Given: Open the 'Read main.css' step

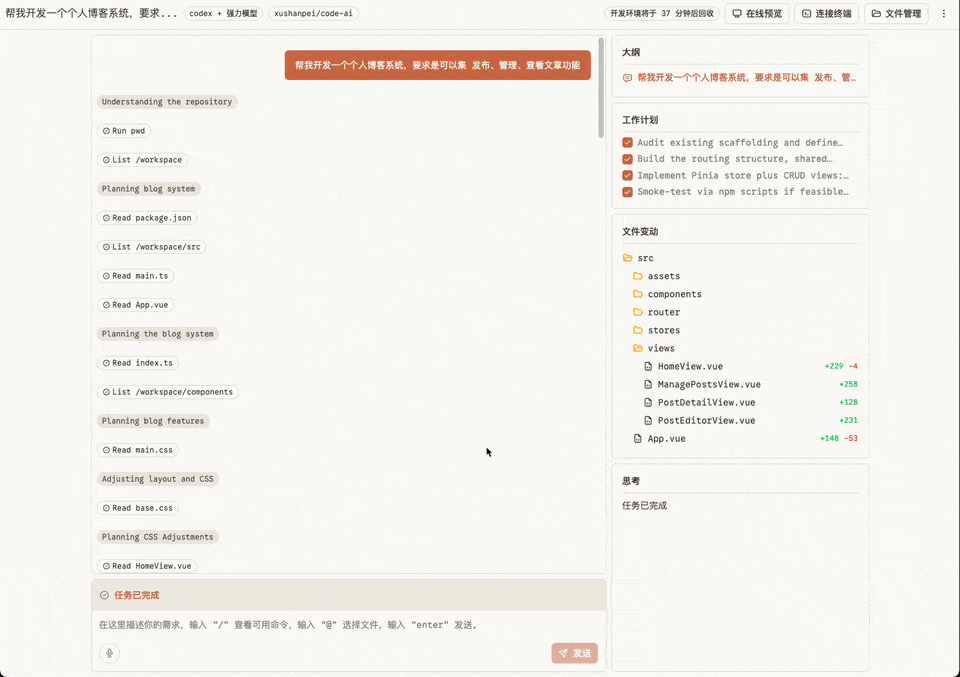Looking at the screenshot, I should point(138,450).
